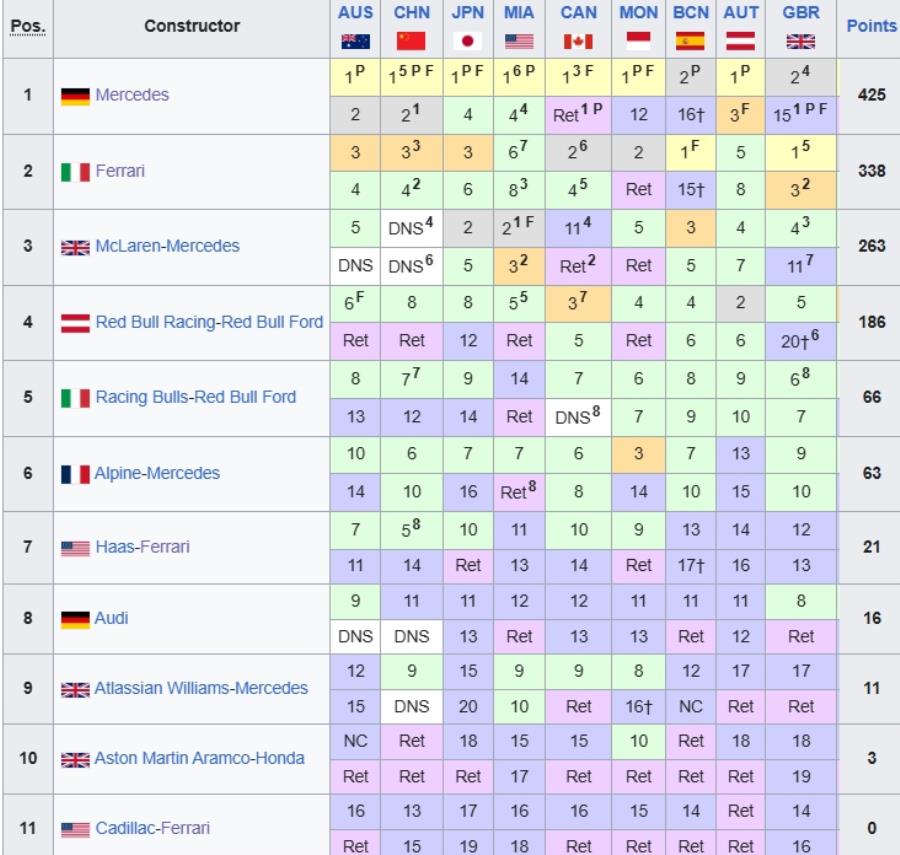The height and width of the screenshot is (855, 900).
Task: Click the Austrian flag under AUT column
Action: [x=740, y=41]
